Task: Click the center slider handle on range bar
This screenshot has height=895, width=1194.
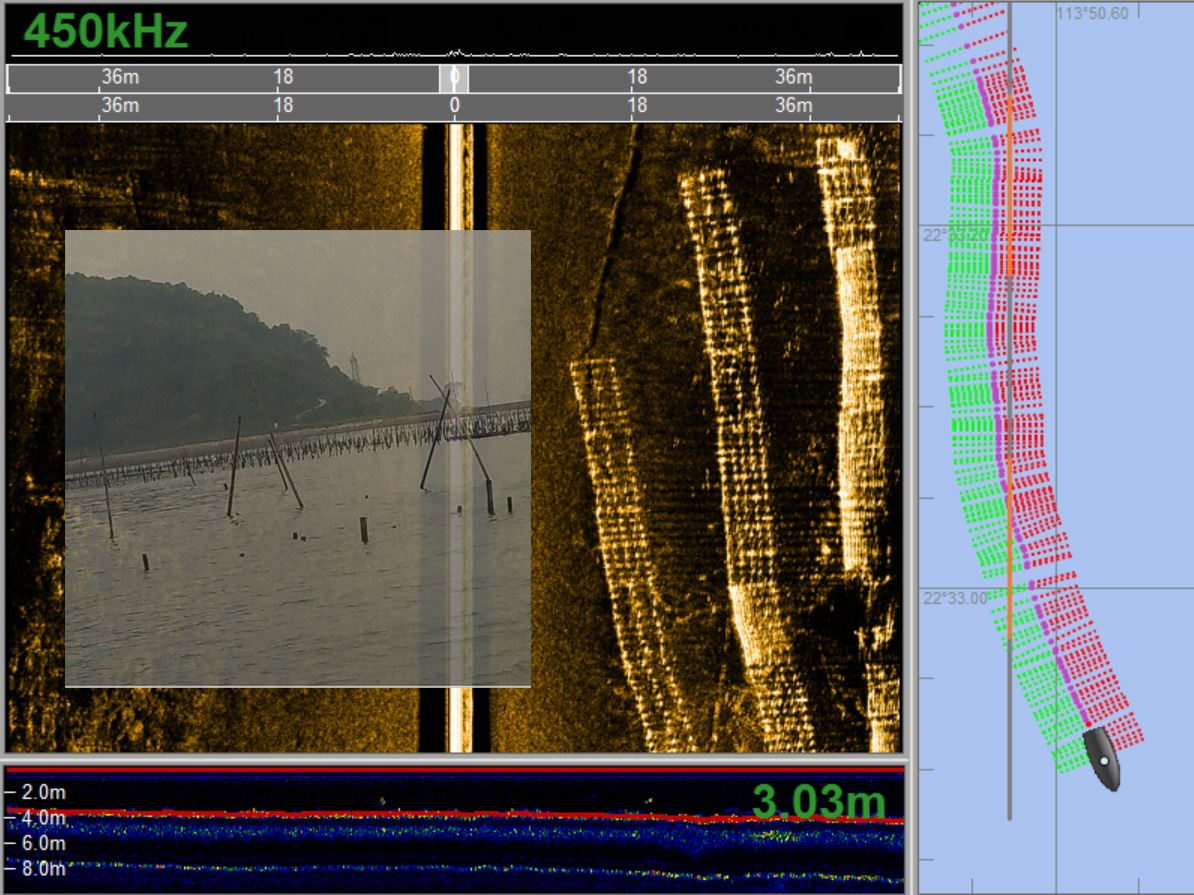Action: click(454, 78)
